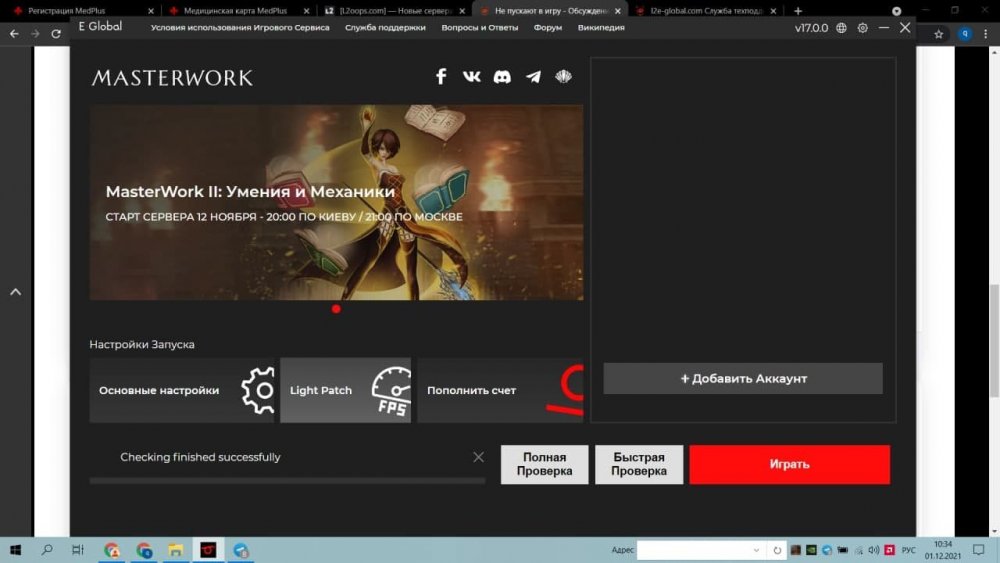
Task: Click the launcher settings gear icon
Action: (x=862, y=28)
